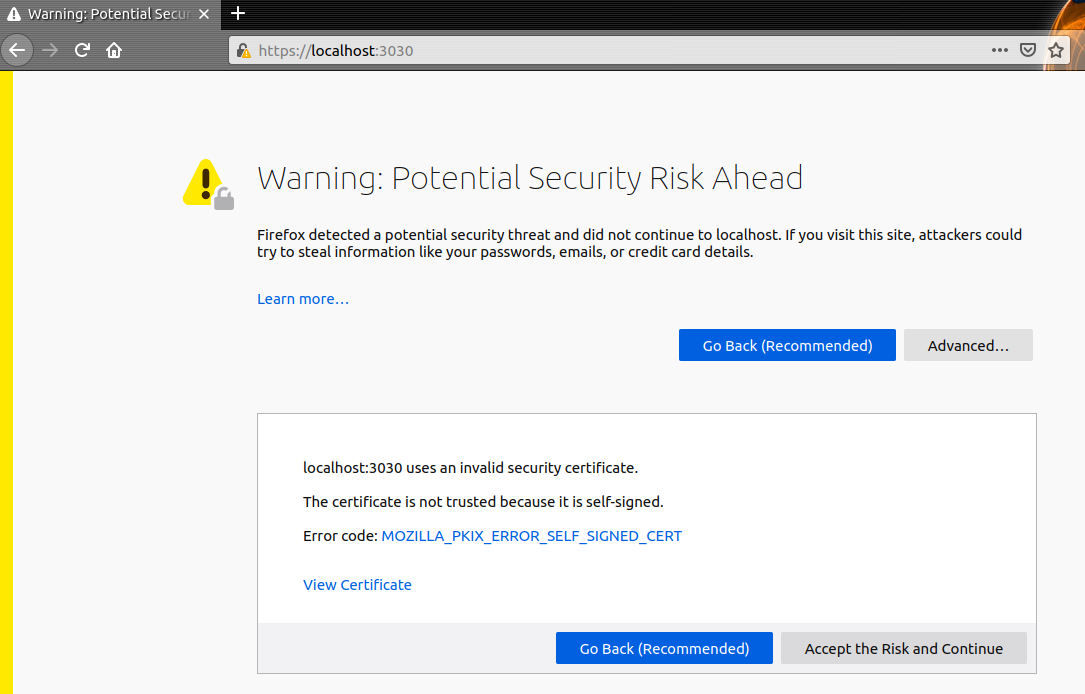Open the Advanced options expander

[967, 345]
